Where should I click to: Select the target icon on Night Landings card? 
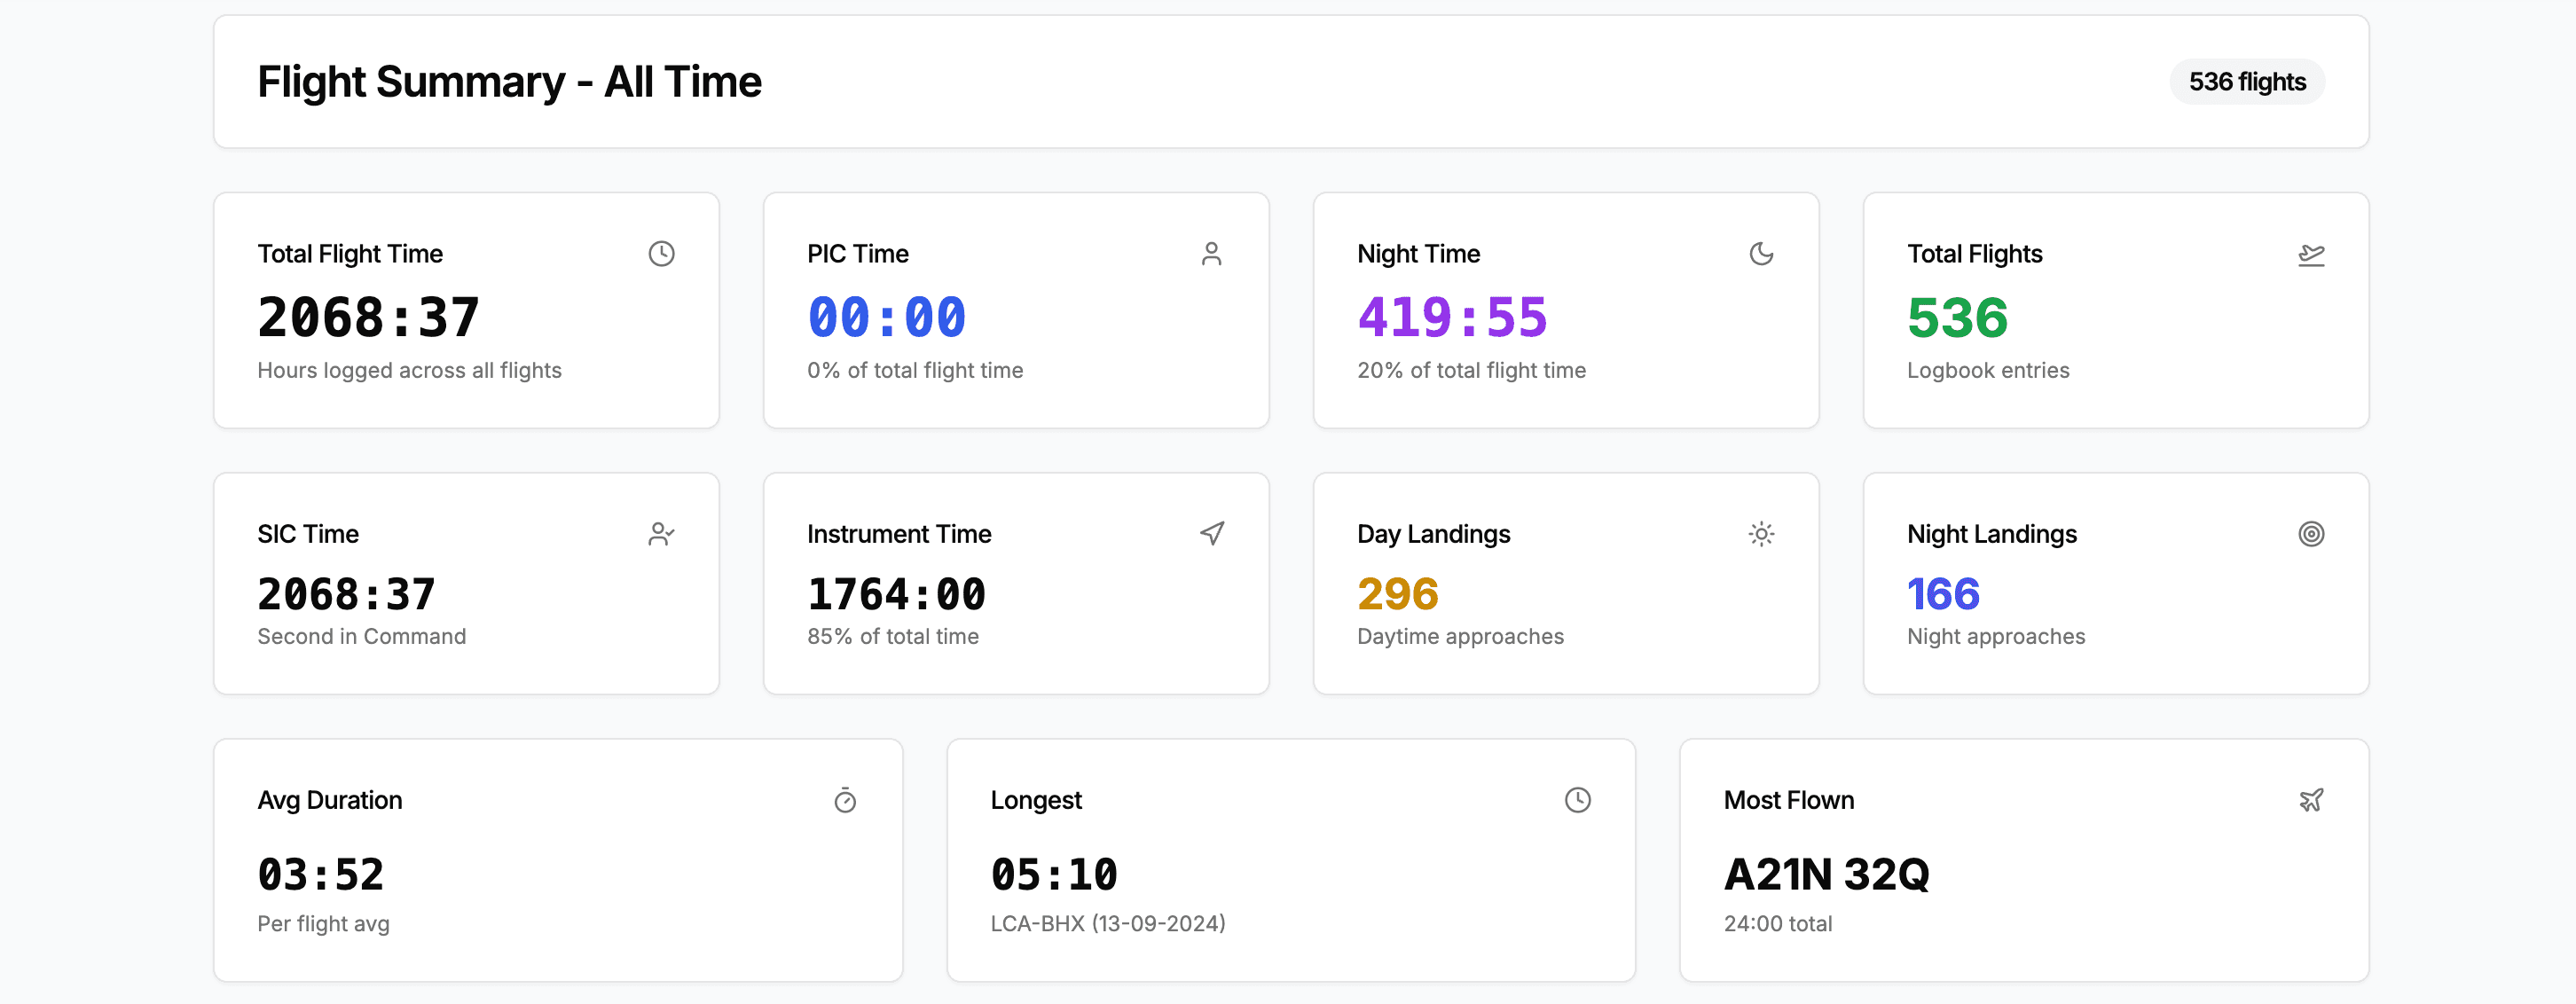click(x=2313, y=534)
